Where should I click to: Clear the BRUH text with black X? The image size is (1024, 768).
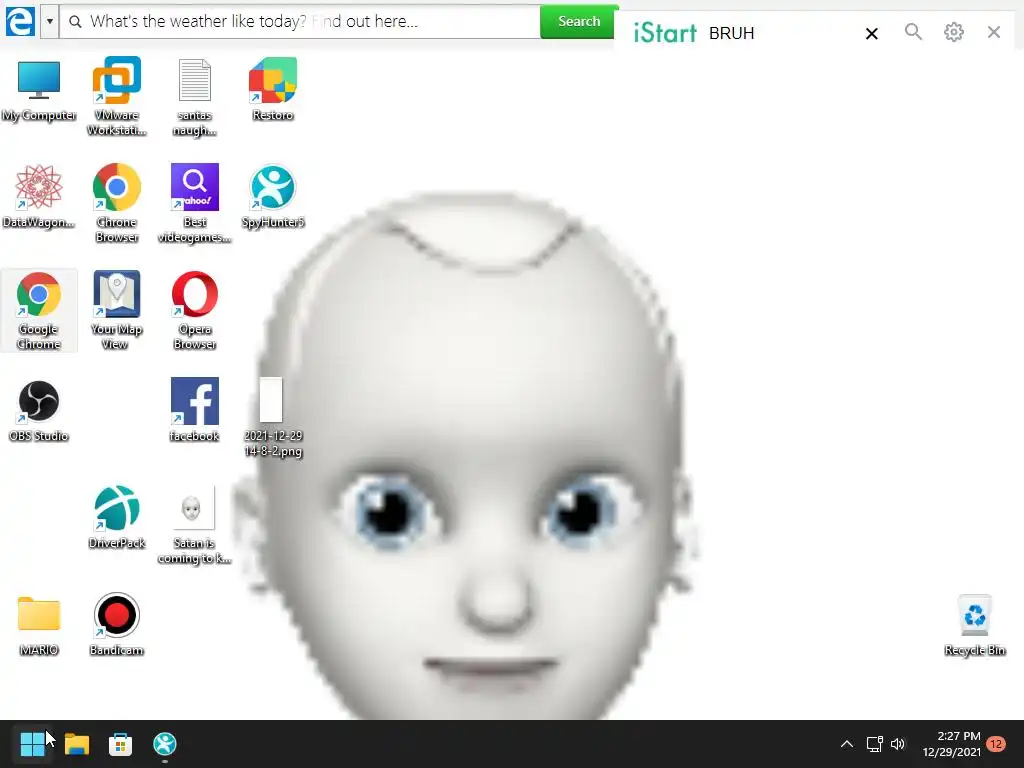871,33
